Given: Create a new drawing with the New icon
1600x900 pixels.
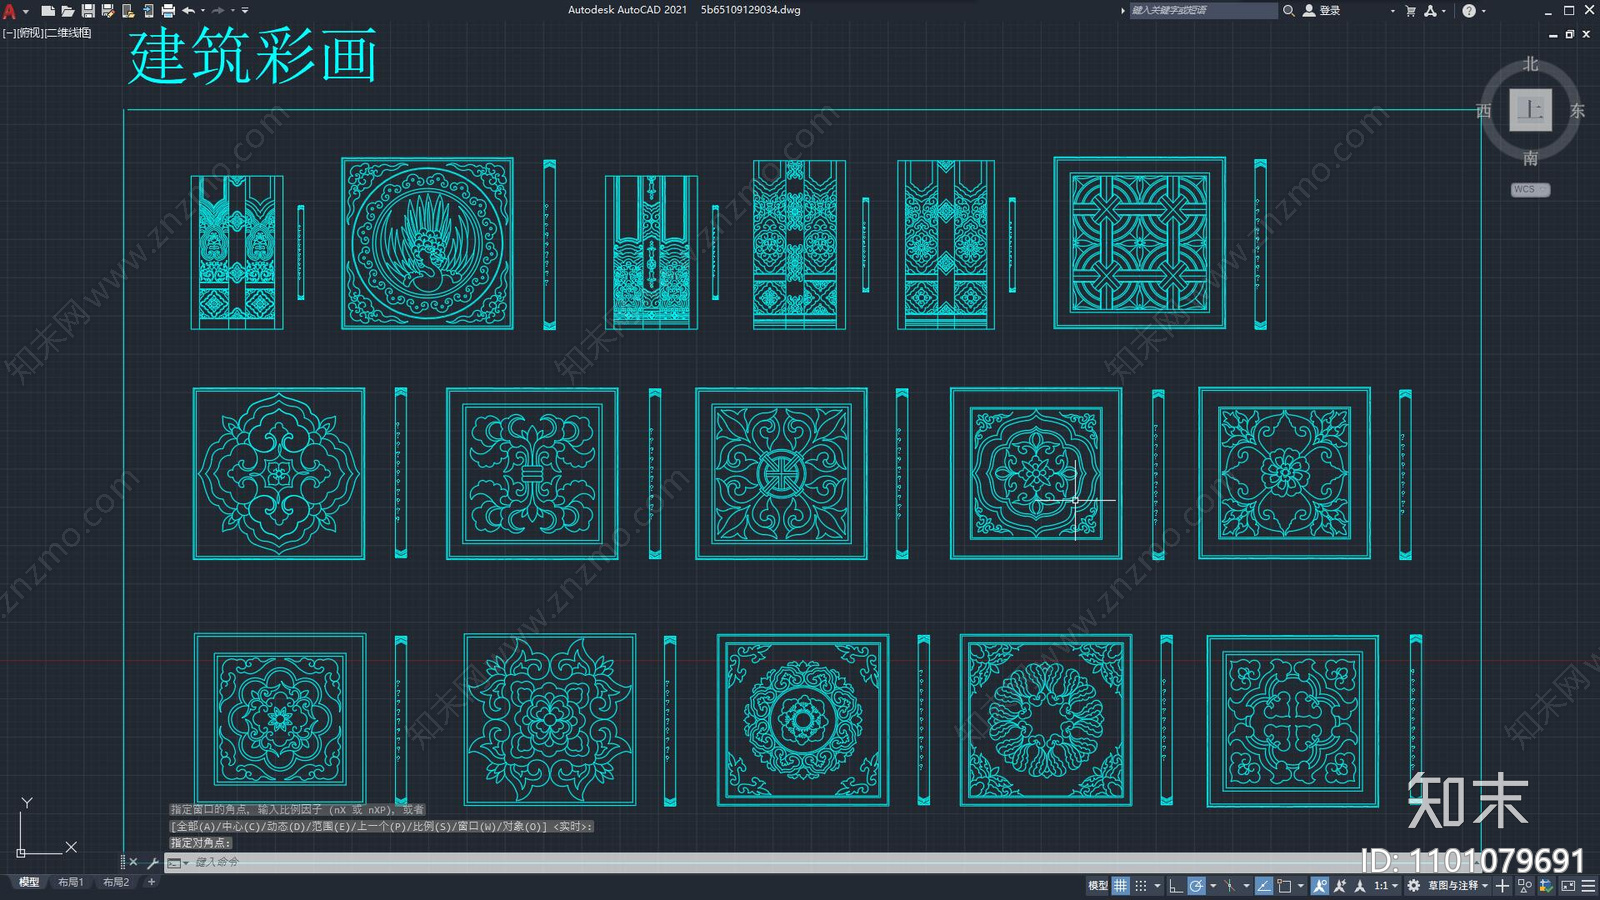Looking at the screenshot, I should 48,11.
